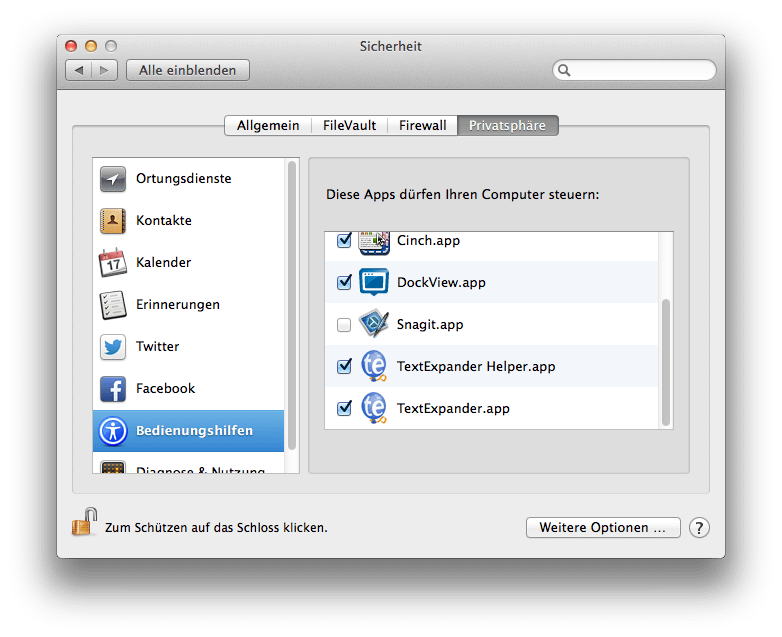The image size is (782, 637).
Task: Click the Weitere Optionen button
Action: click(602, 527)
